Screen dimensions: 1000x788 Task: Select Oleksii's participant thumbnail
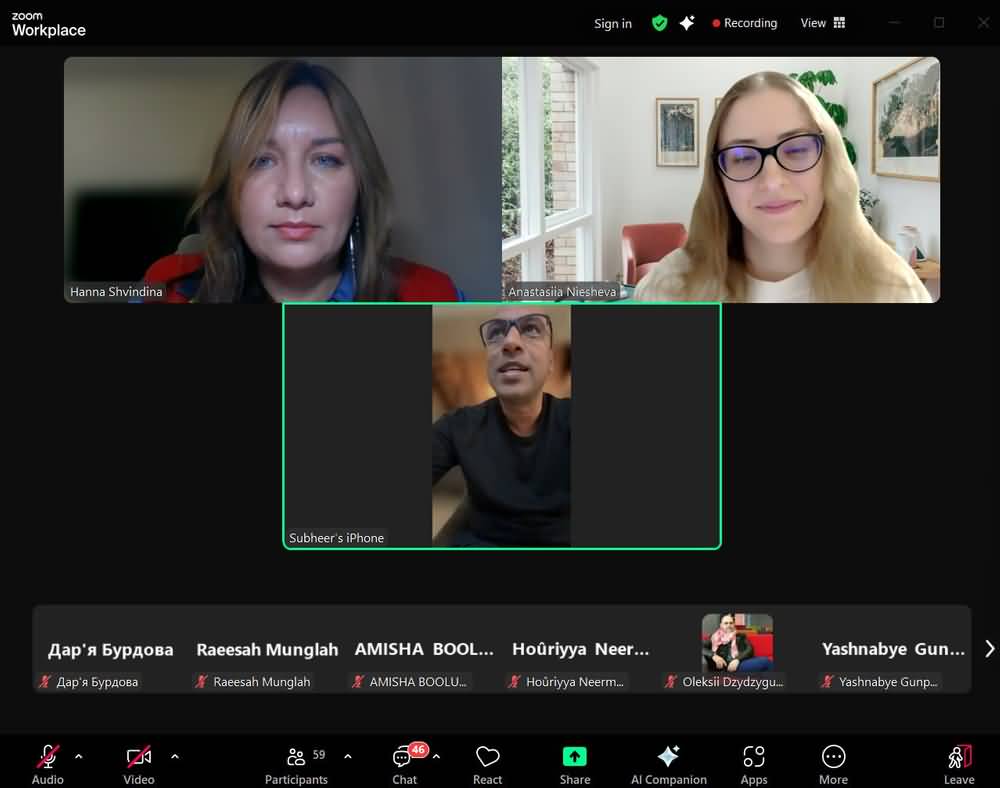pyautogui.click(x=737, y=649)
